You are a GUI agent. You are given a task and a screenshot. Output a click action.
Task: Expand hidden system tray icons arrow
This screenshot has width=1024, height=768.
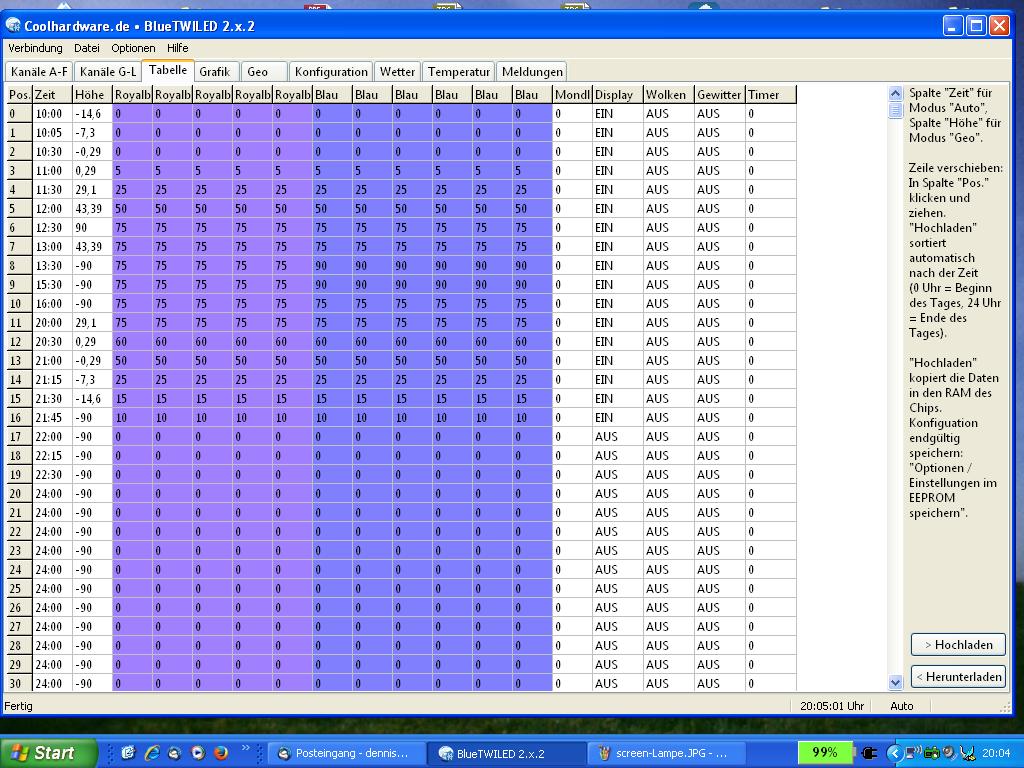click(895, 753)
